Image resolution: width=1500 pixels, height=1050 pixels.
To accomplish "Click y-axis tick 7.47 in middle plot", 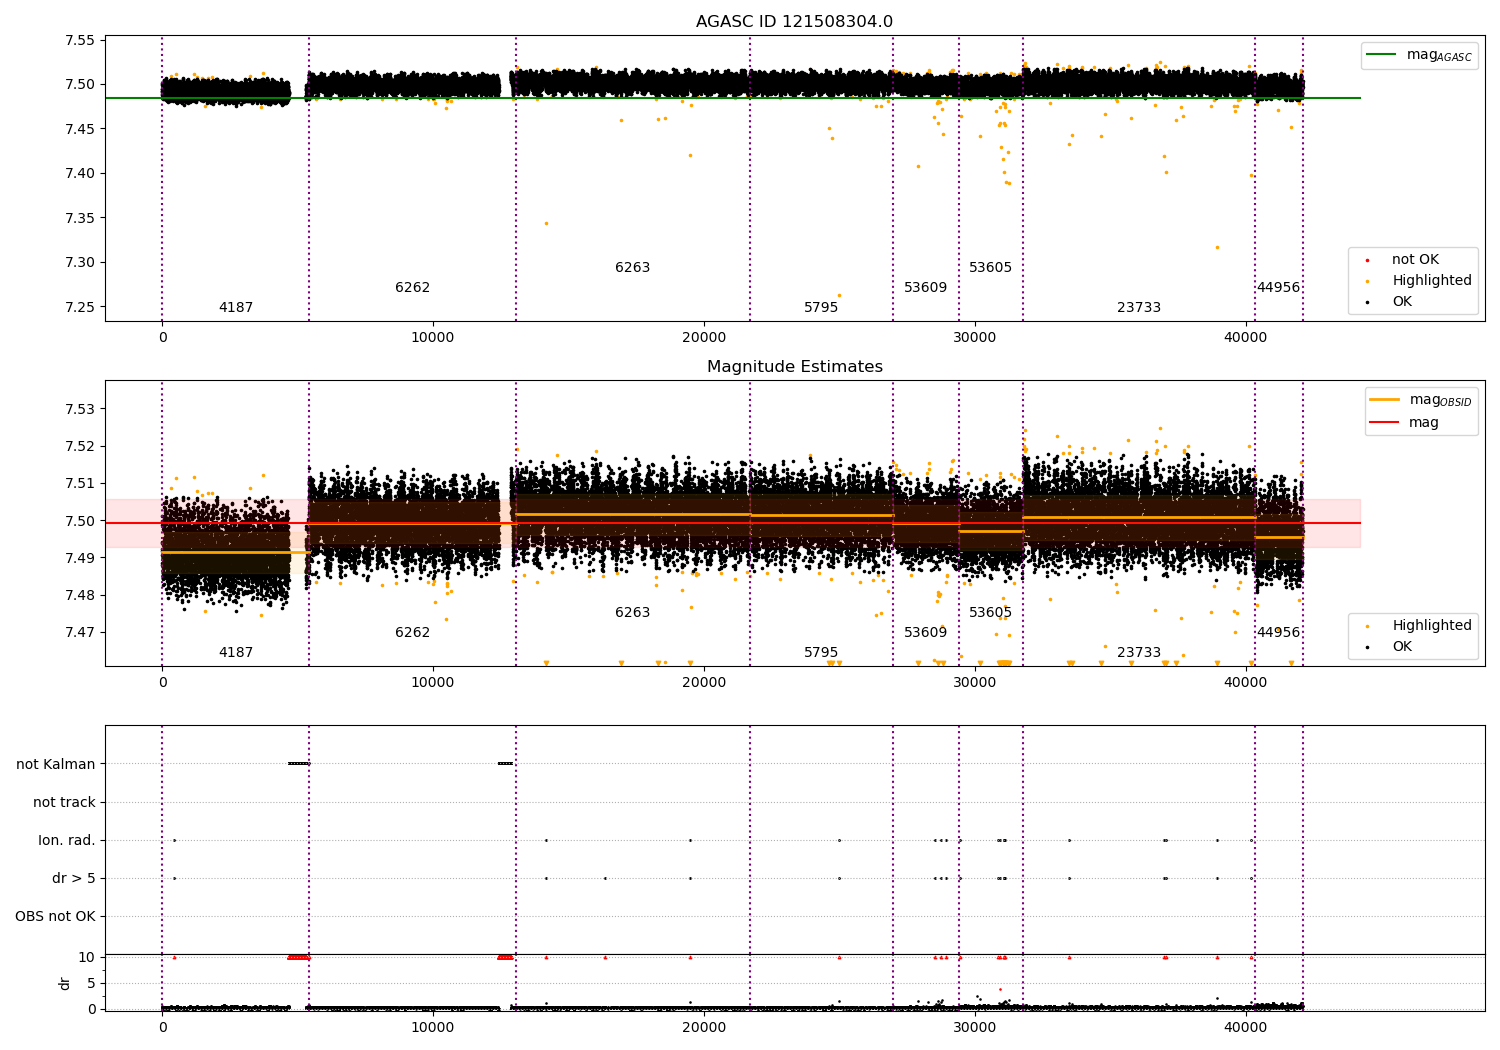I will [x=79, y=633].
